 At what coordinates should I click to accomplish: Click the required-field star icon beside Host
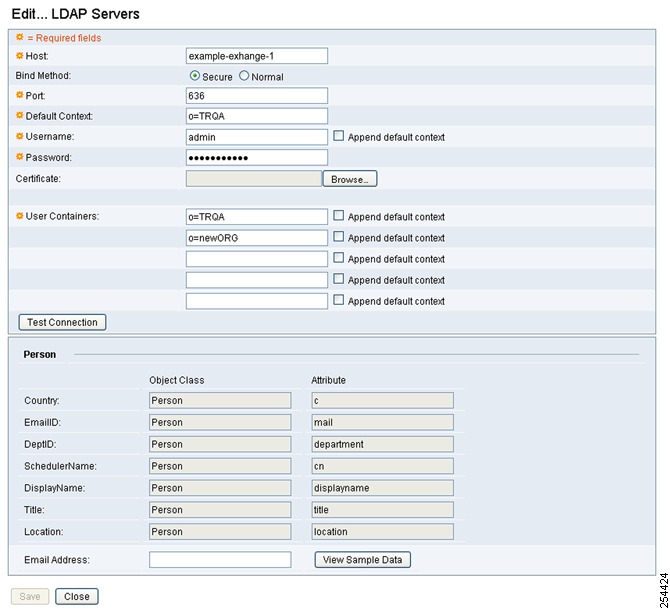20,56
